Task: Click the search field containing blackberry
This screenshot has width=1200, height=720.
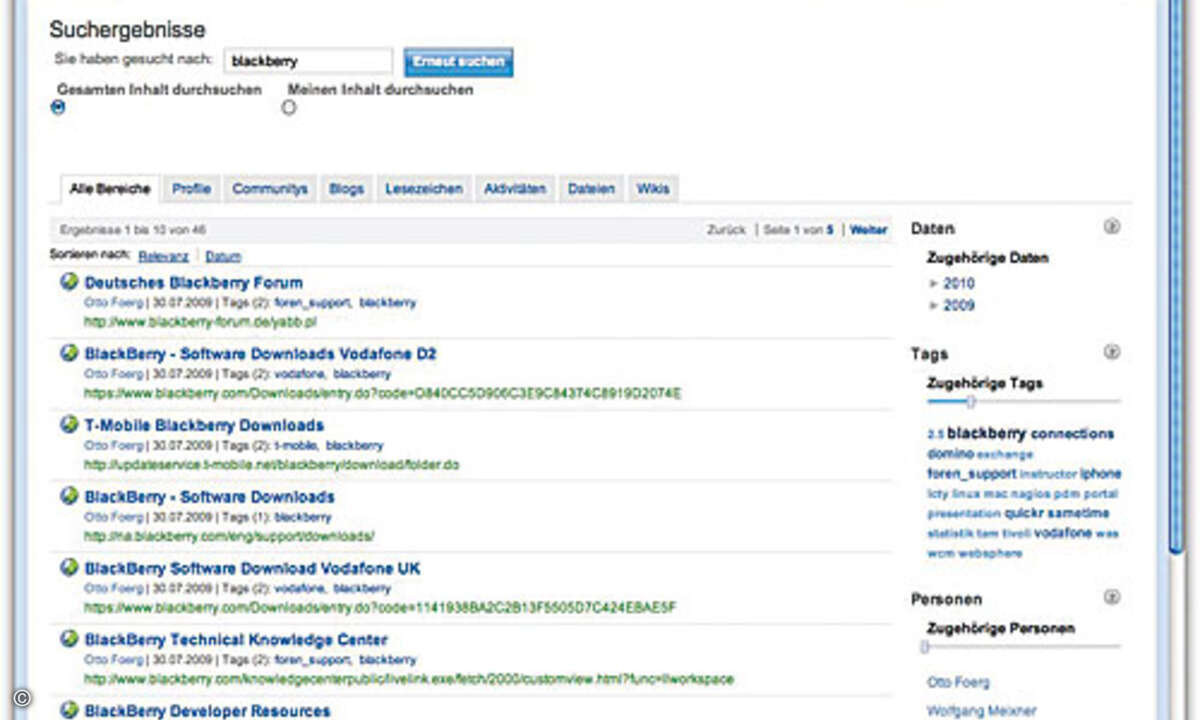Action: pyautogui.click(x=308, y=61)
